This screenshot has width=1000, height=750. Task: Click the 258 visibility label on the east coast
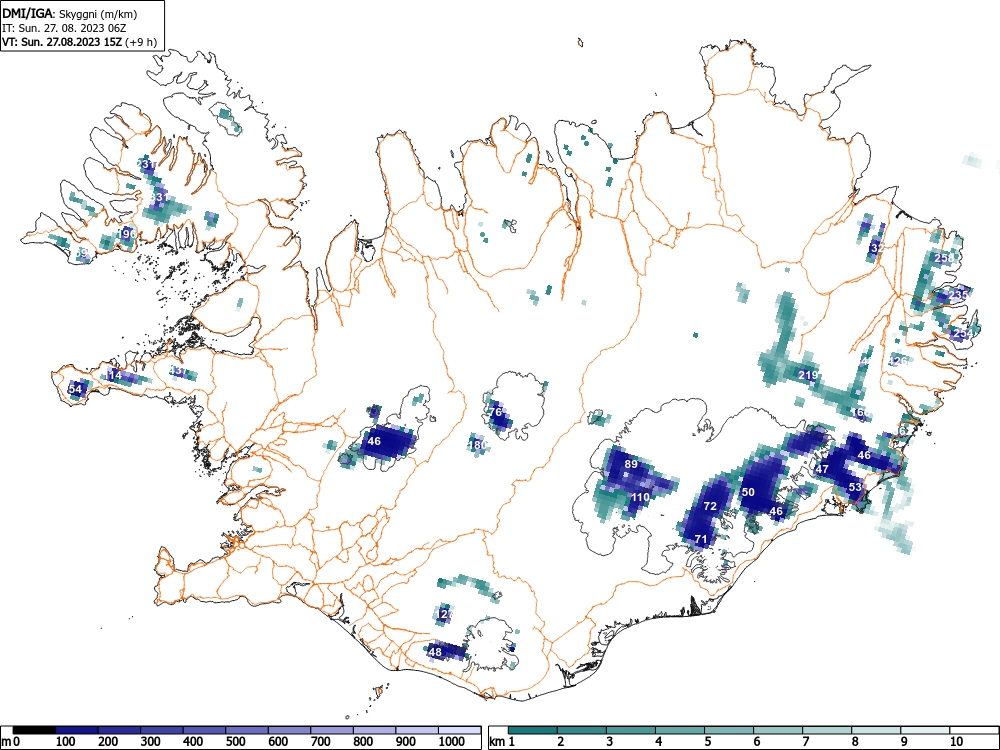[x=944, y=258]
